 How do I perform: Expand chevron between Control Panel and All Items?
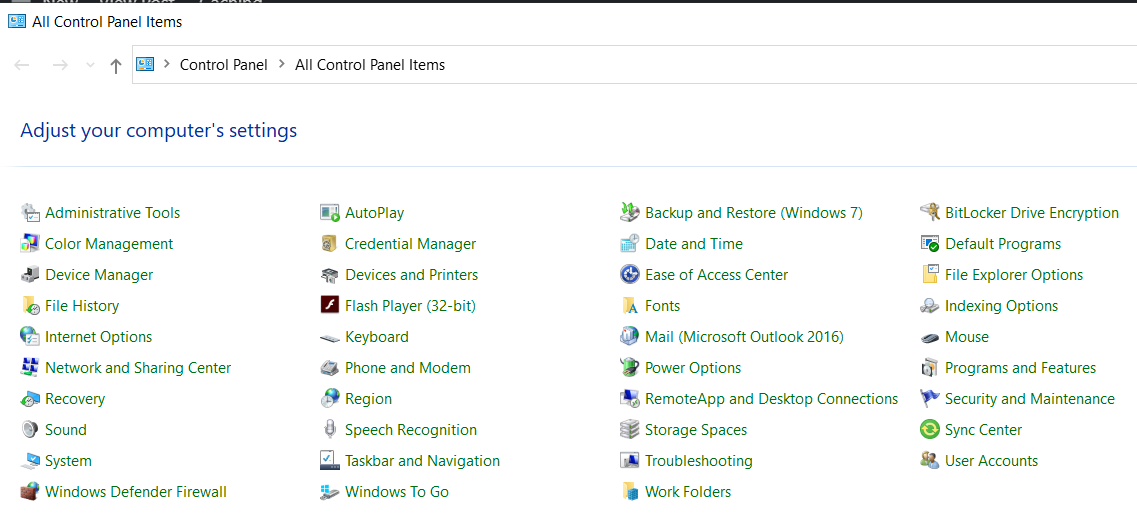click(x=281, y=65)
